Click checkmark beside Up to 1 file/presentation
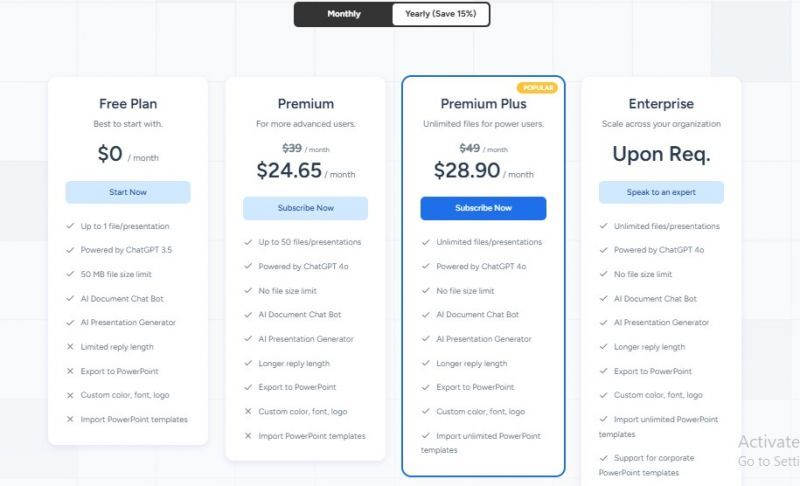 (x=70, y=226)
